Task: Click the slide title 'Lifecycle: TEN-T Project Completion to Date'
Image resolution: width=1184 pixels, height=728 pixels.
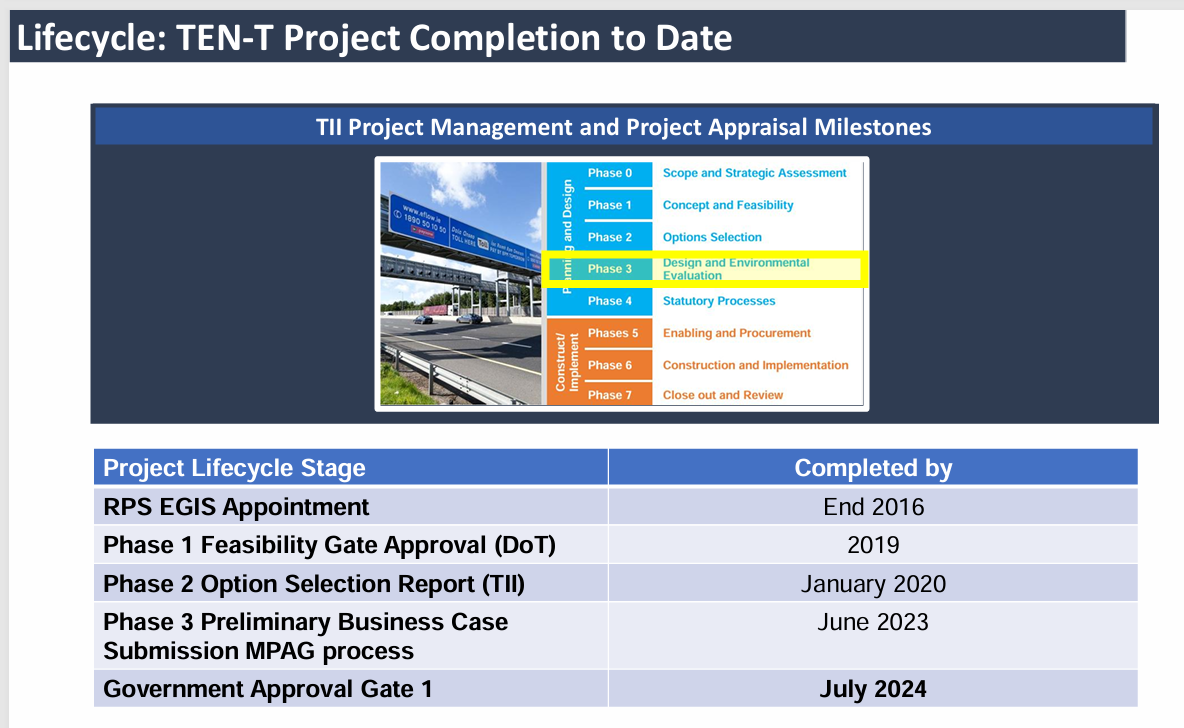Action: (x=375, y=38)
